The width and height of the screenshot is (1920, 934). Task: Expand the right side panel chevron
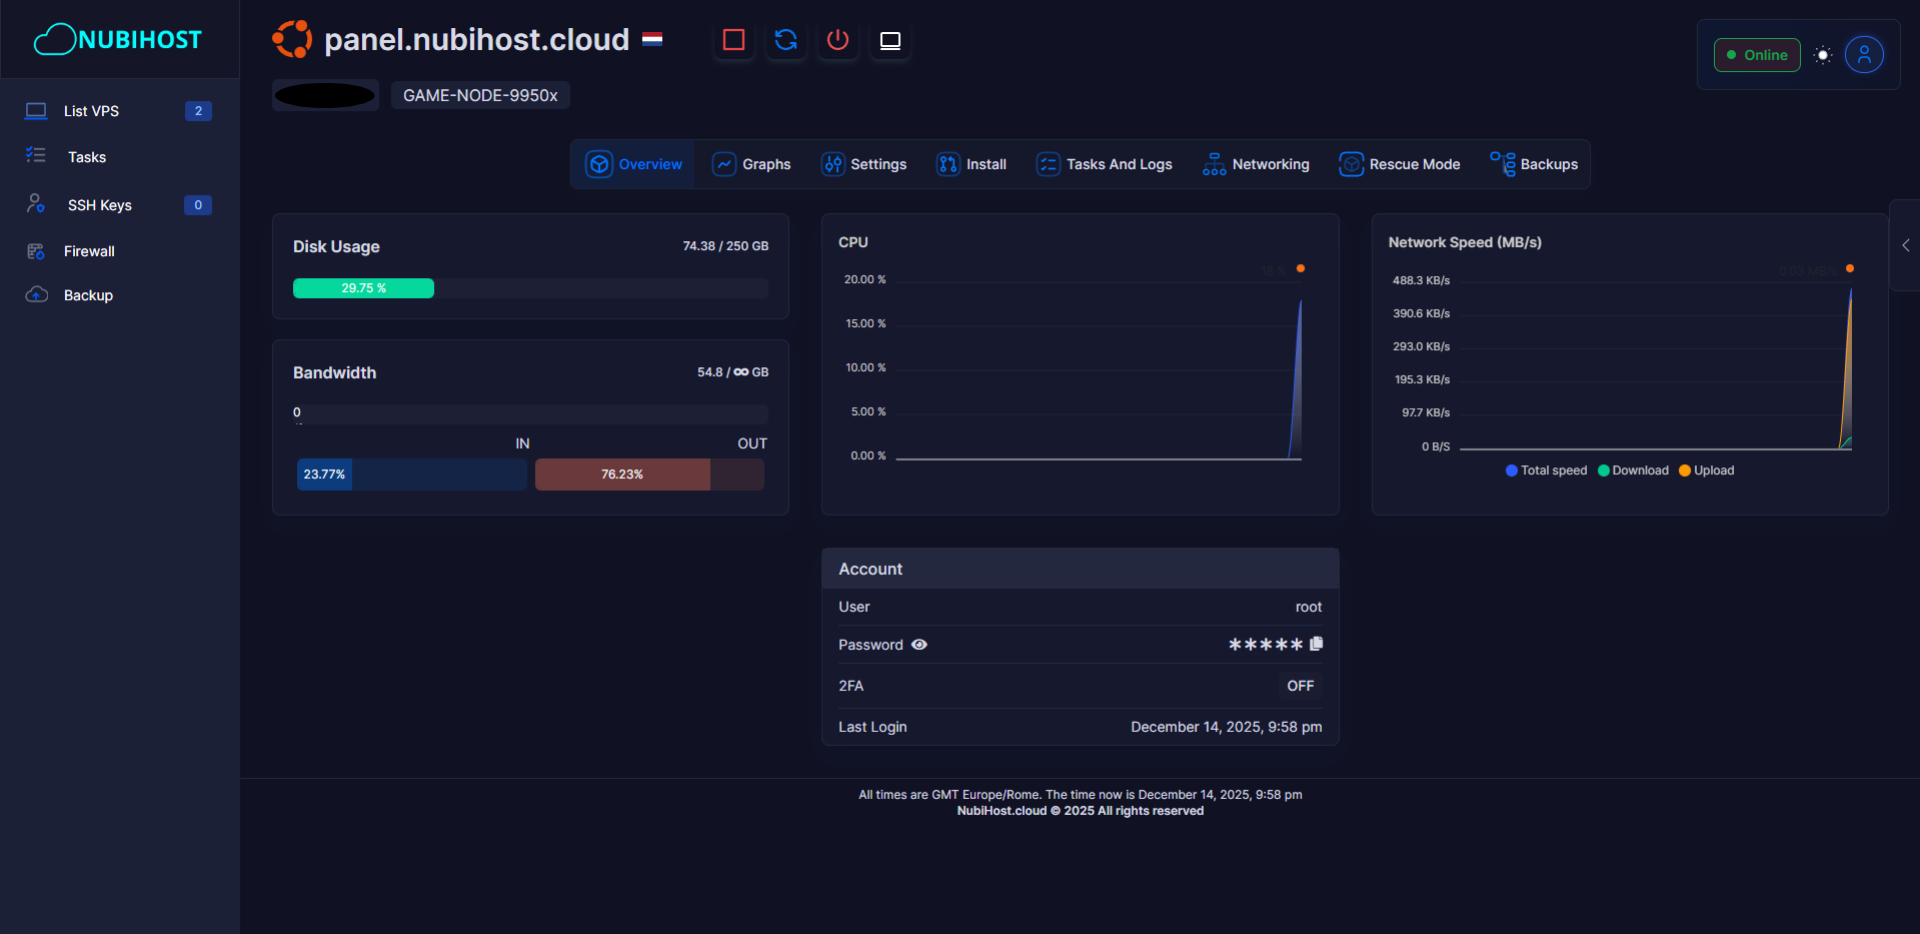tap(1905, 245)
